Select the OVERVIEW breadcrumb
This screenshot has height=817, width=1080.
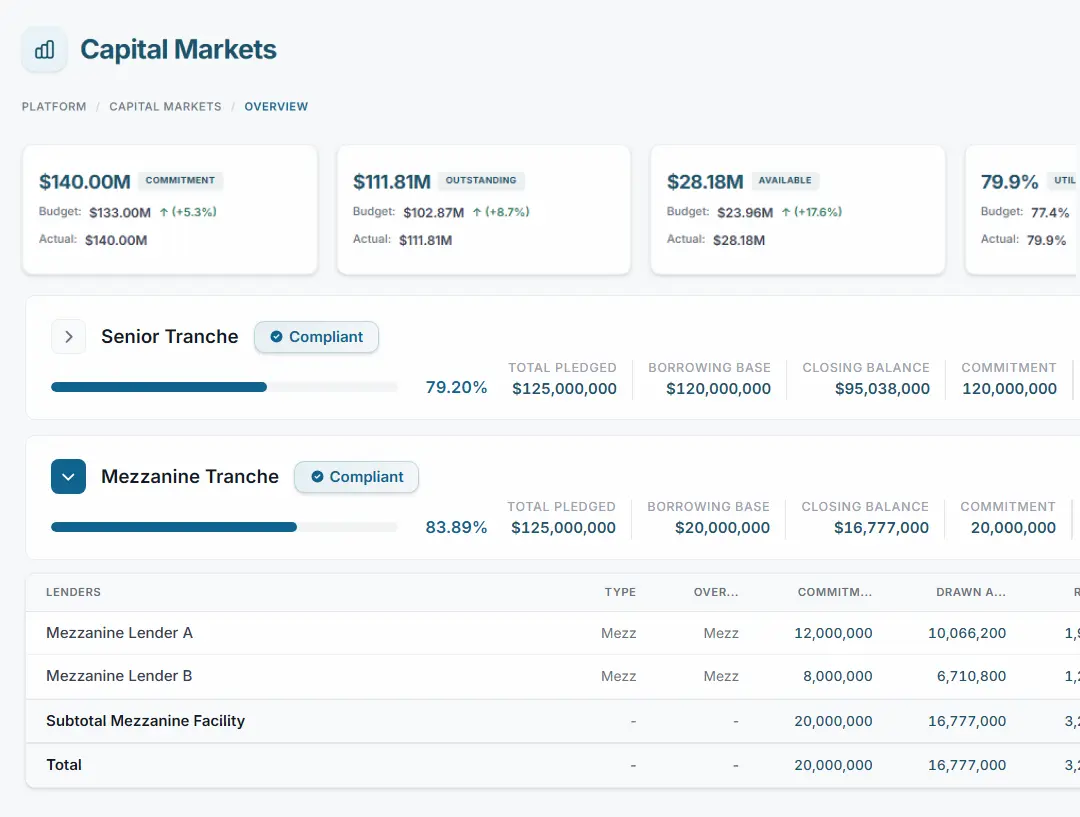(x=276, y=107)
